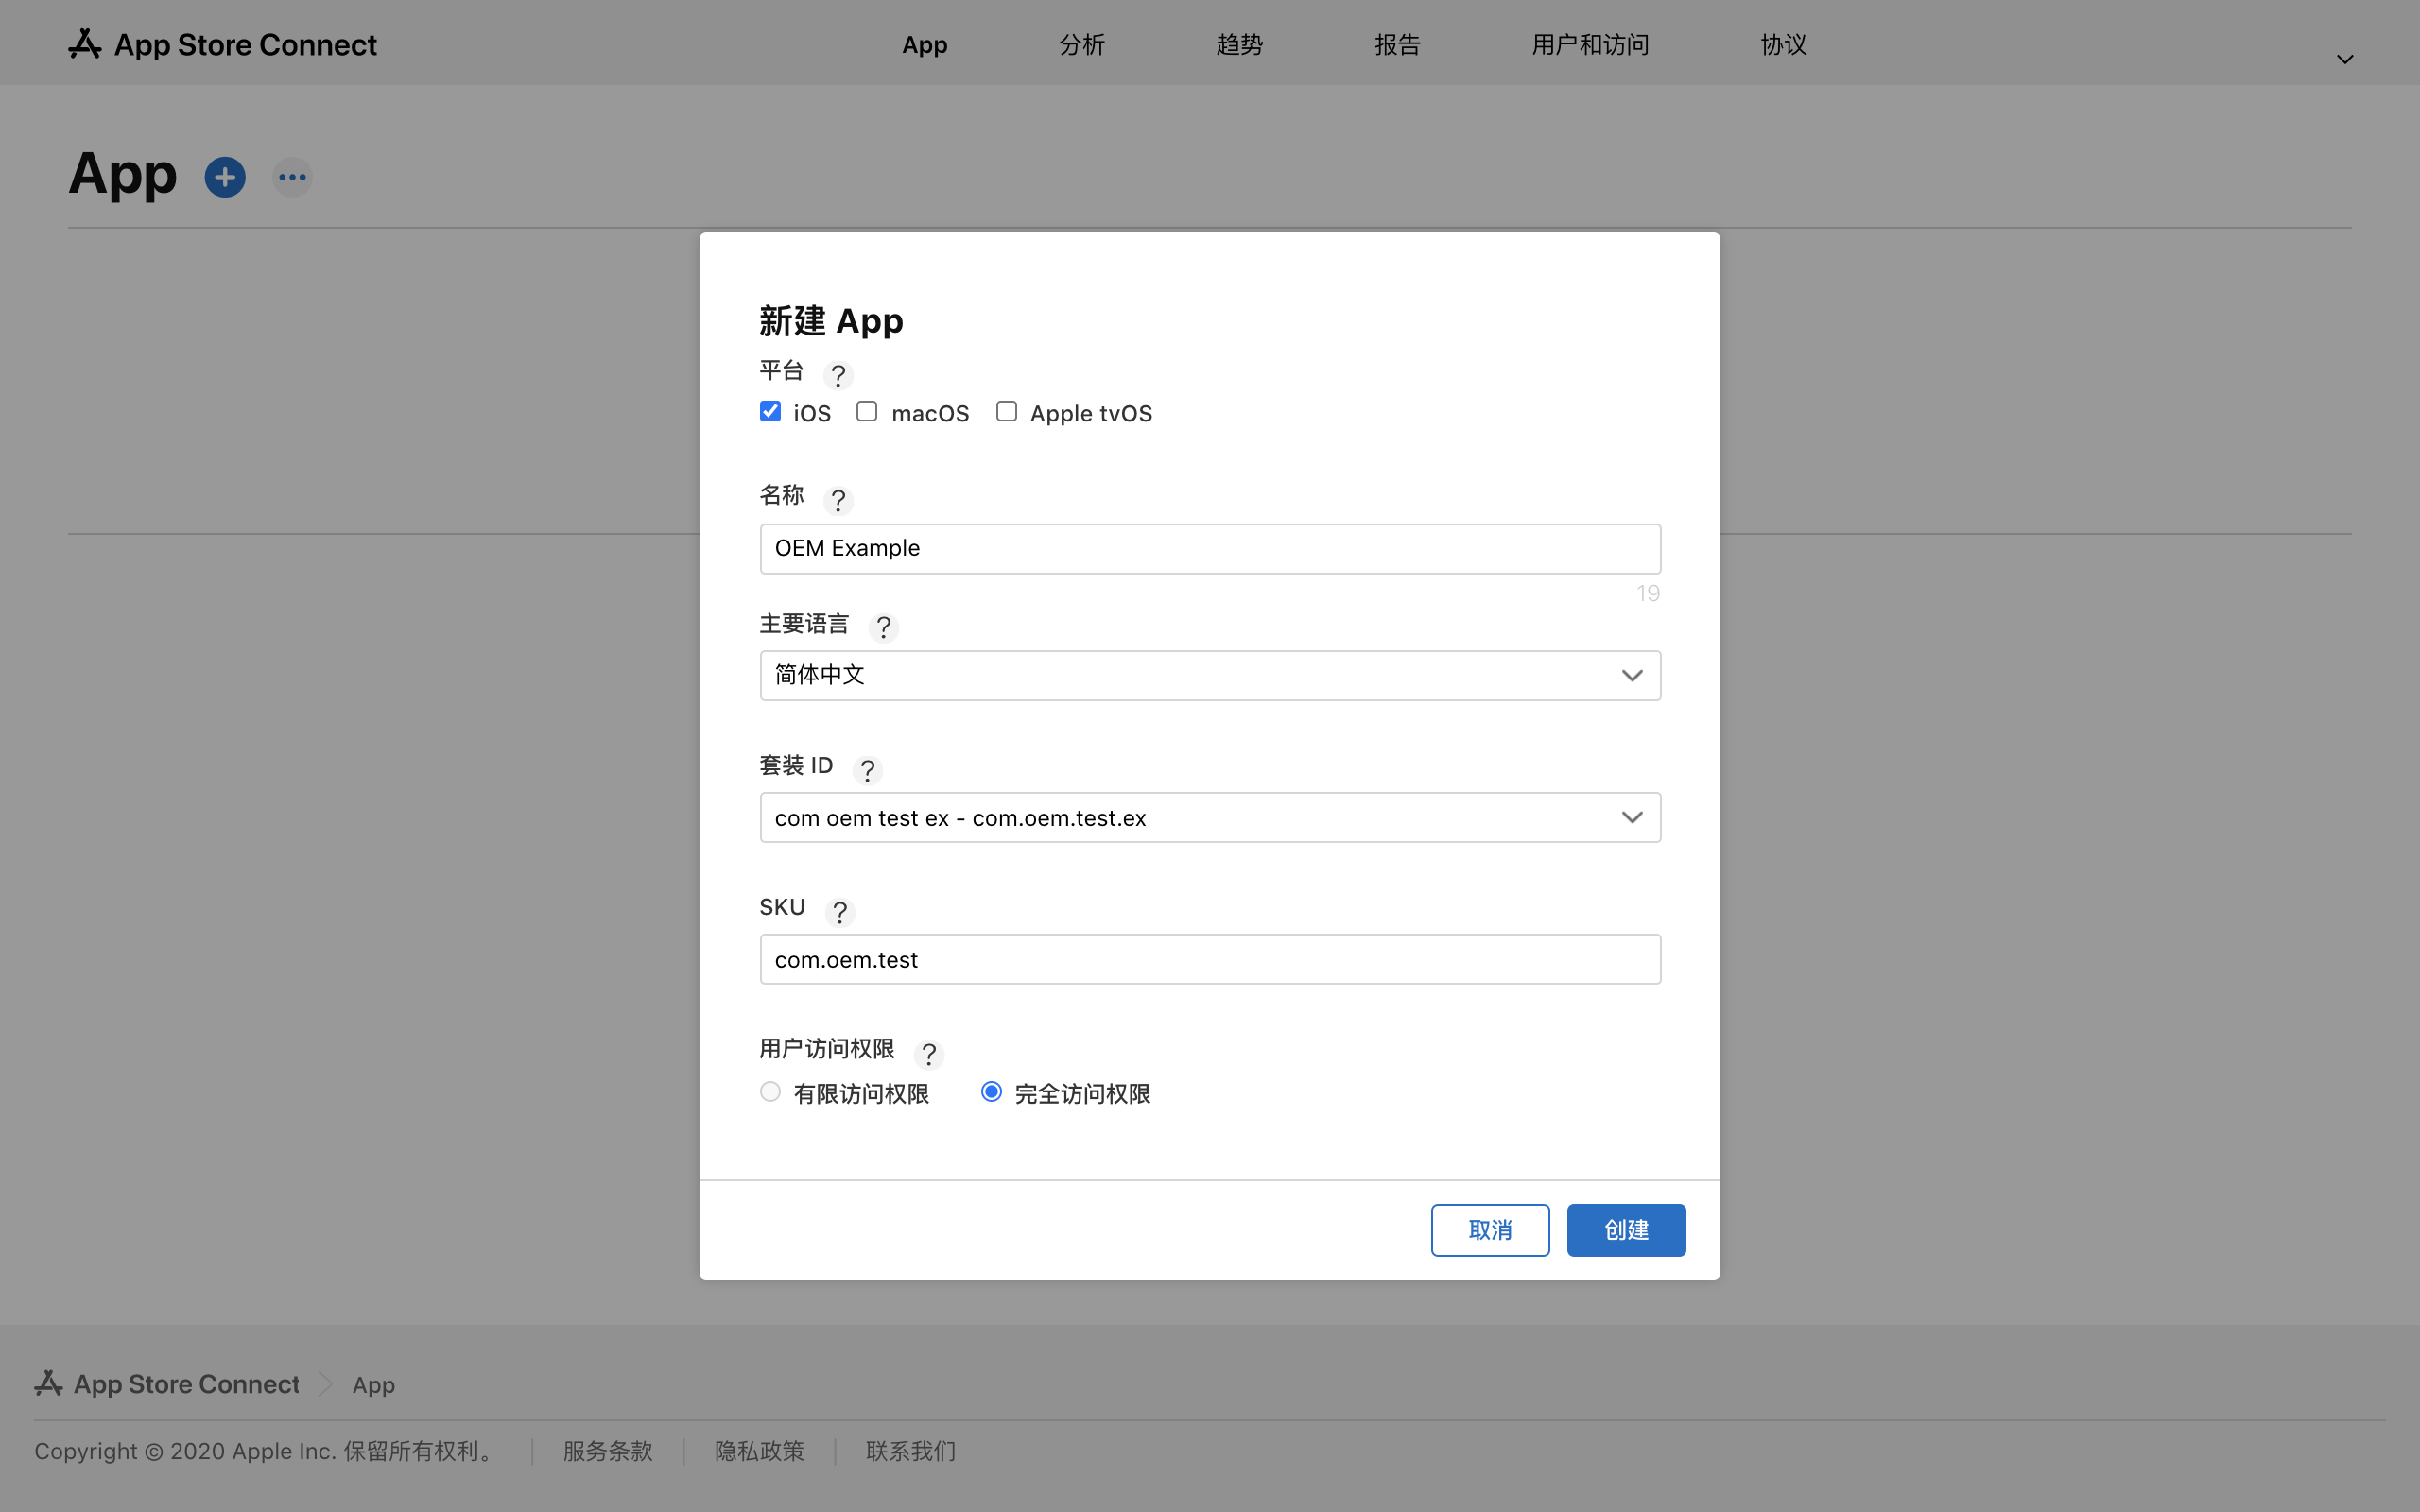Uncheck the iOS platform checkbox
The height and width of the screenshot is (1512, 2420).
point(770,411)
